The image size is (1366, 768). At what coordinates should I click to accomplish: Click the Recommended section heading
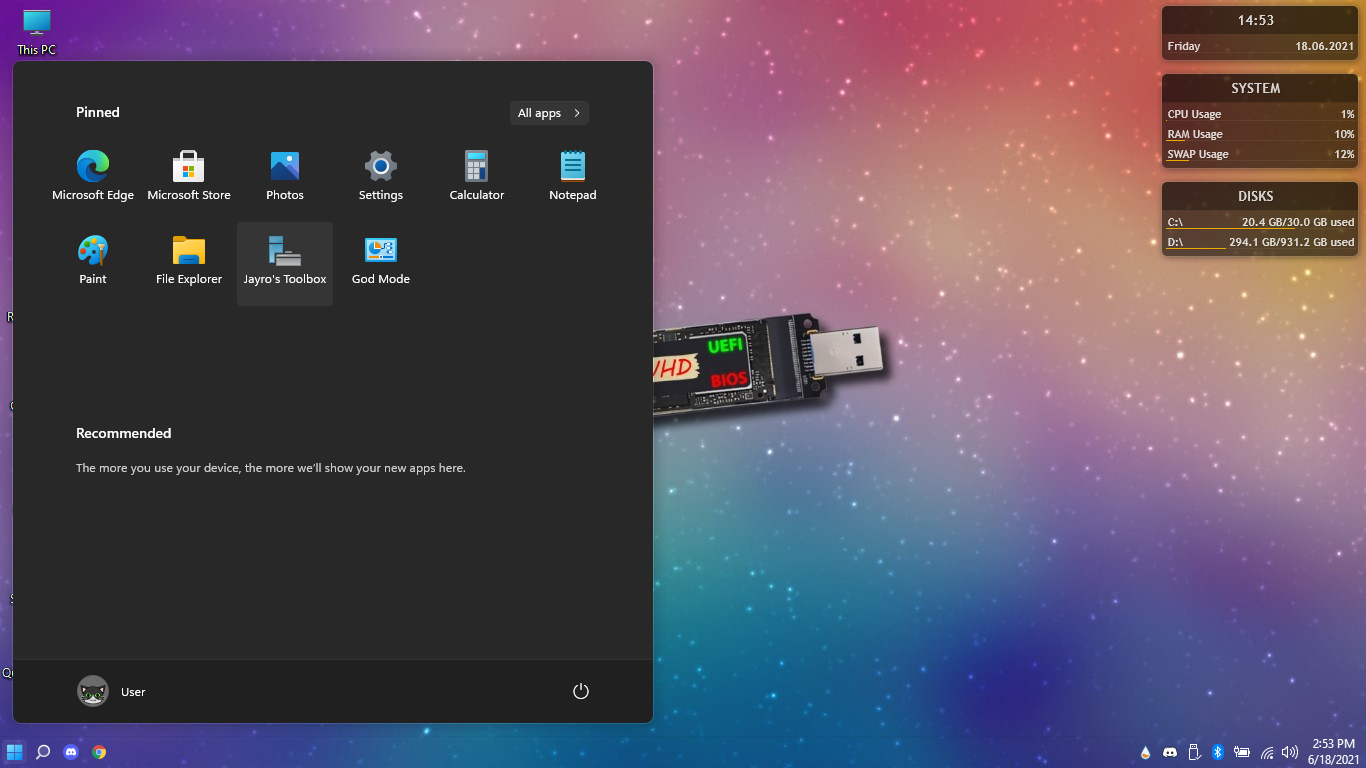pos(124,433)
